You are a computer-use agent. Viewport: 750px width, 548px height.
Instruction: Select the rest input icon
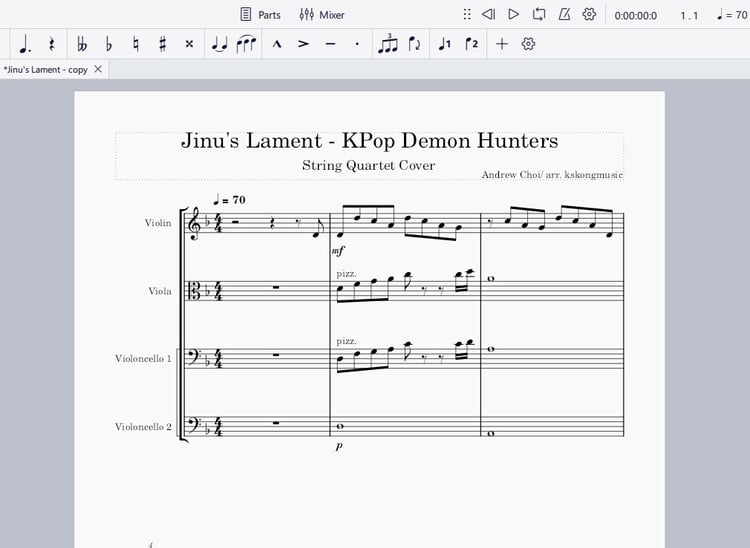tap(52, 44)
